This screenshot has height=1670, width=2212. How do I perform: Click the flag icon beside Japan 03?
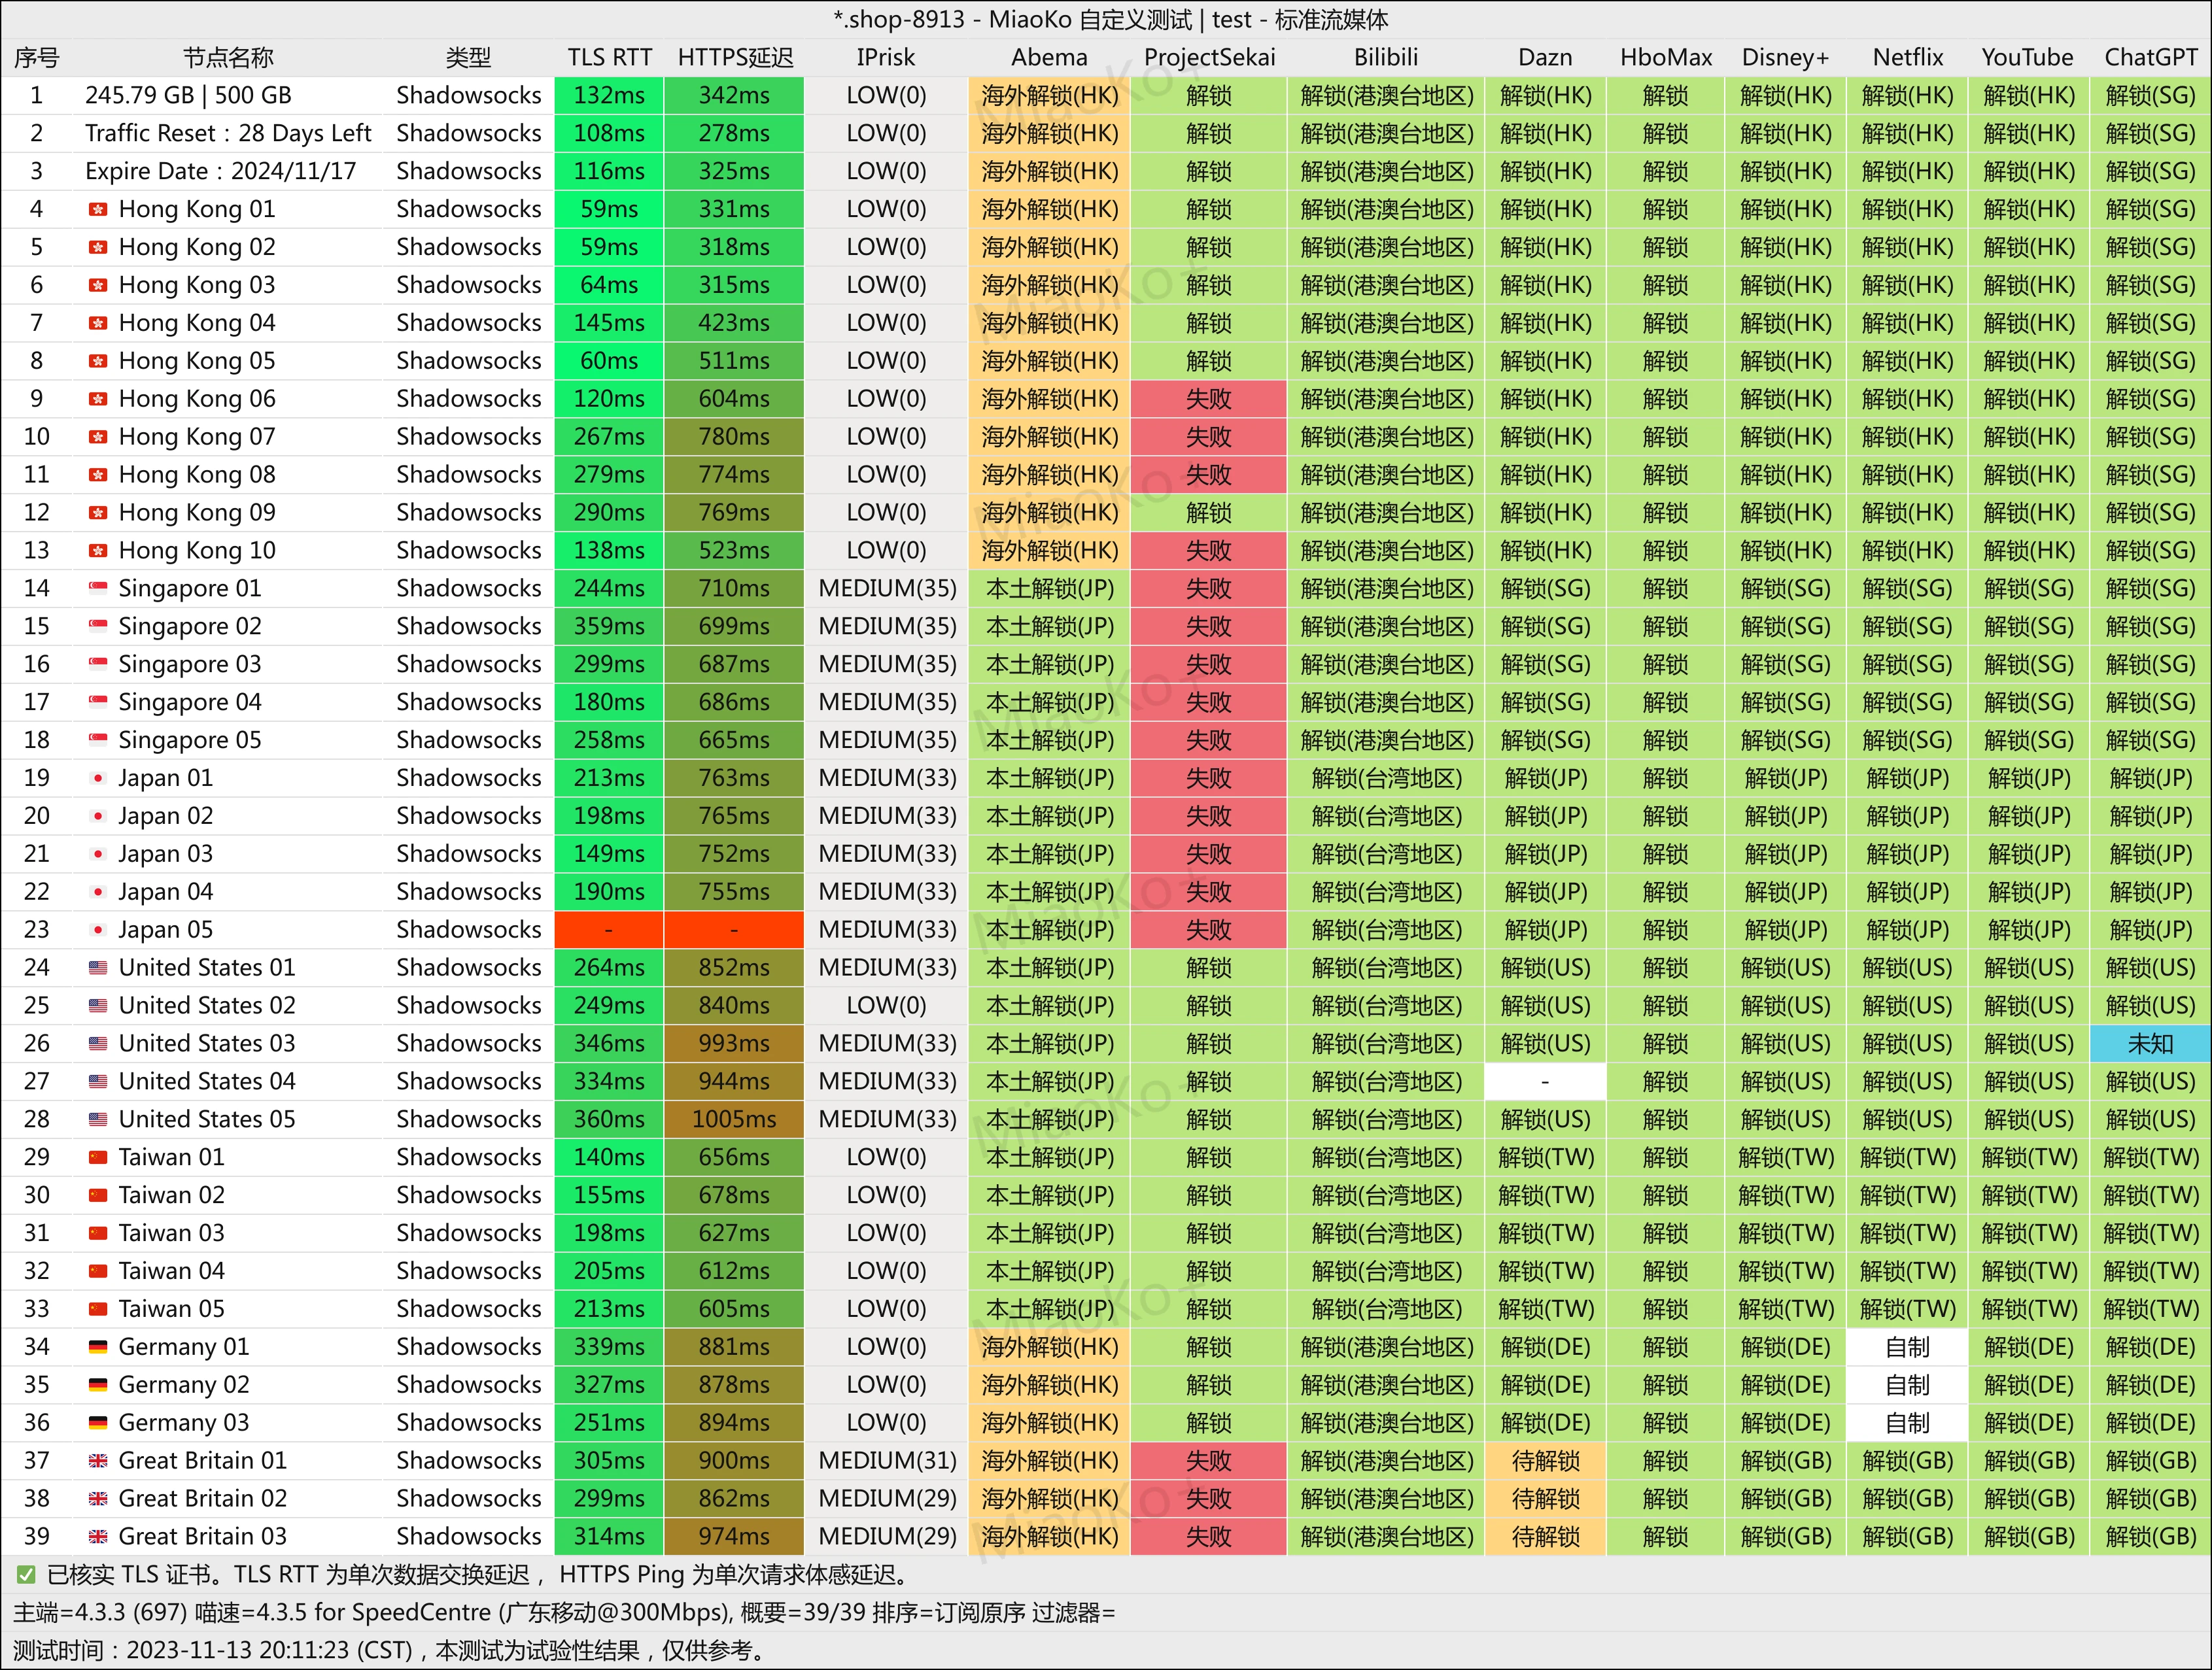[98, 854]
